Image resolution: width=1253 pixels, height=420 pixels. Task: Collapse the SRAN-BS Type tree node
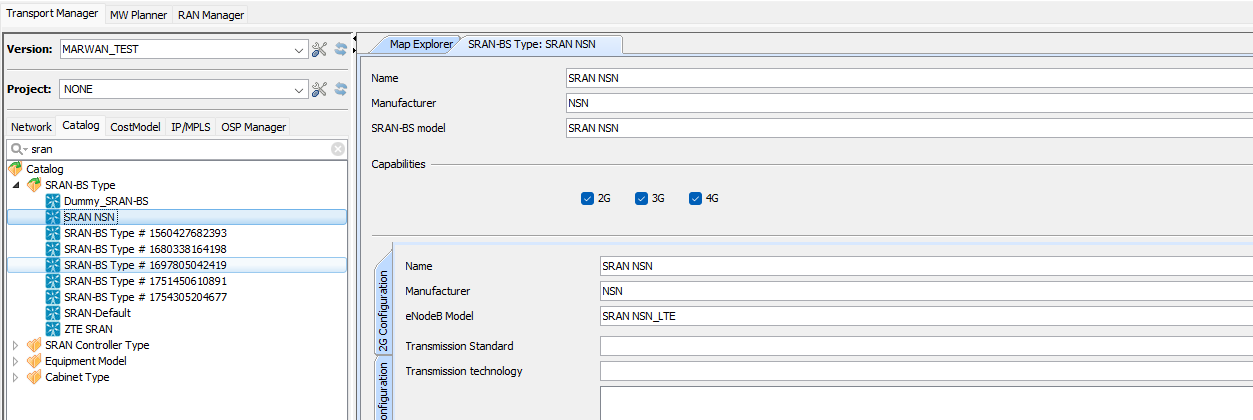(15, 185)
